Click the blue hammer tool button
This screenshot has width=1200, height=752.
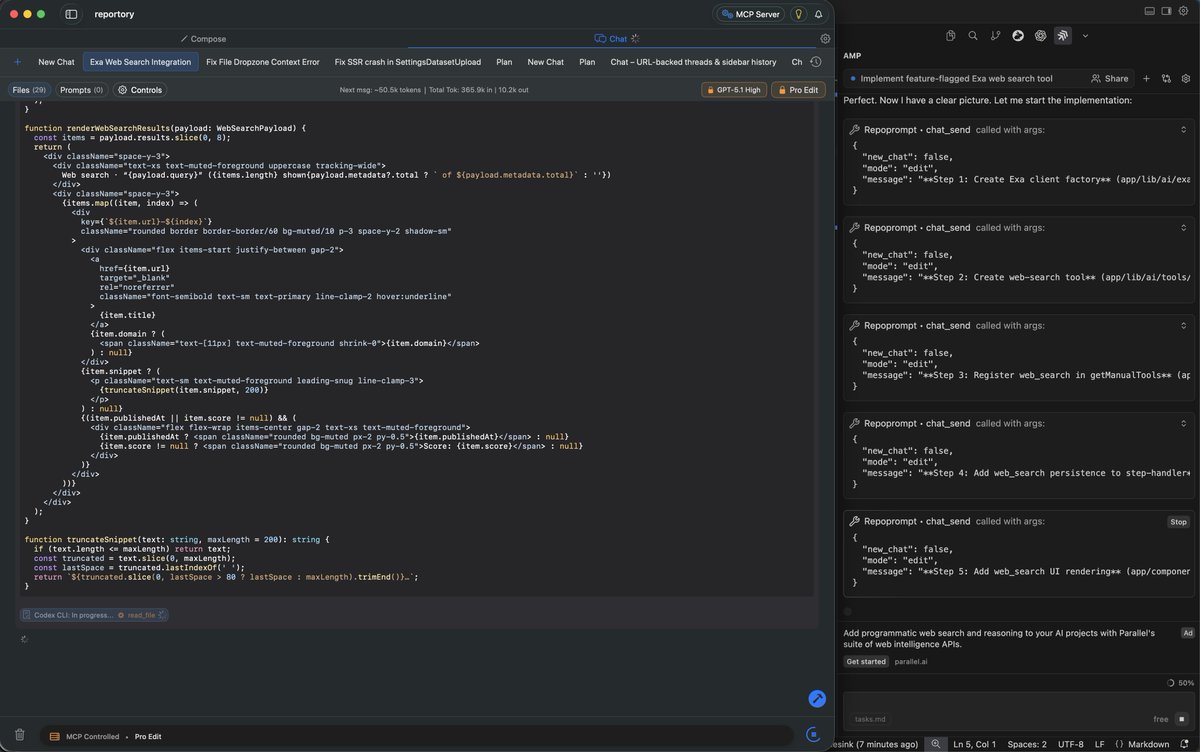pyautogui.click(x=816, y=699)
